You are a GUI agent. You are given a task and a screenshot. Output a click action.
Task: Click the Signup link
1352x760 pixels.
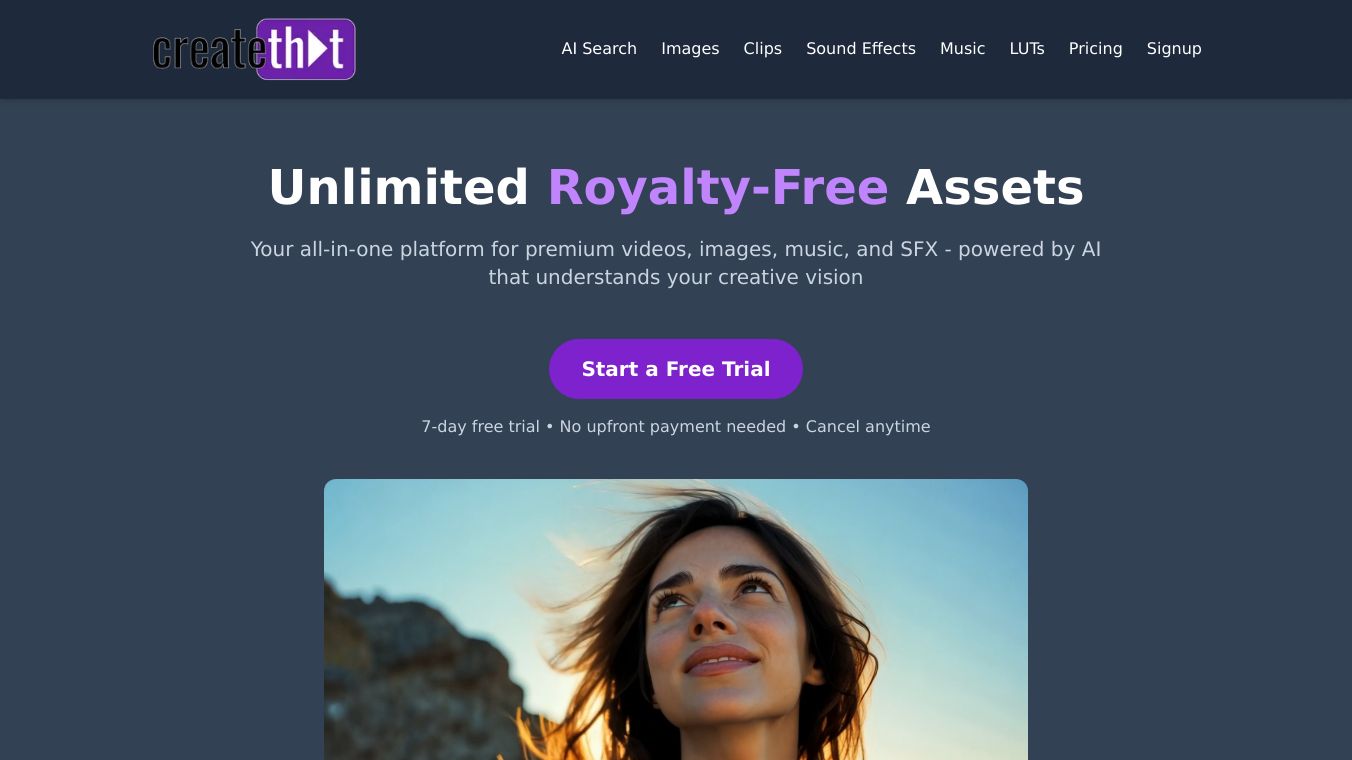pos(1174,49)
